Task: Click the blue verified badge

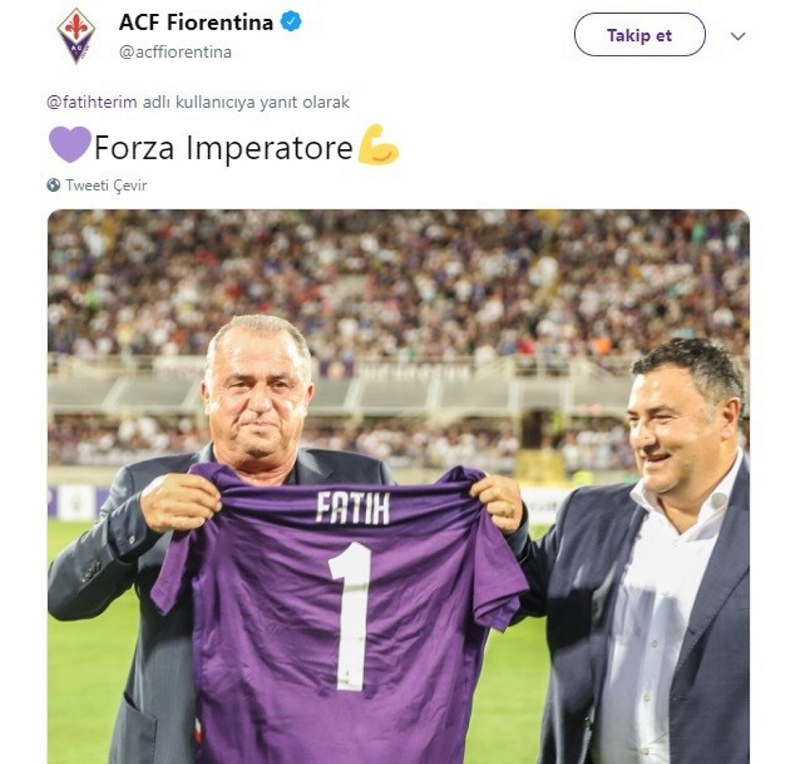Action: click(x=291, y=22)
